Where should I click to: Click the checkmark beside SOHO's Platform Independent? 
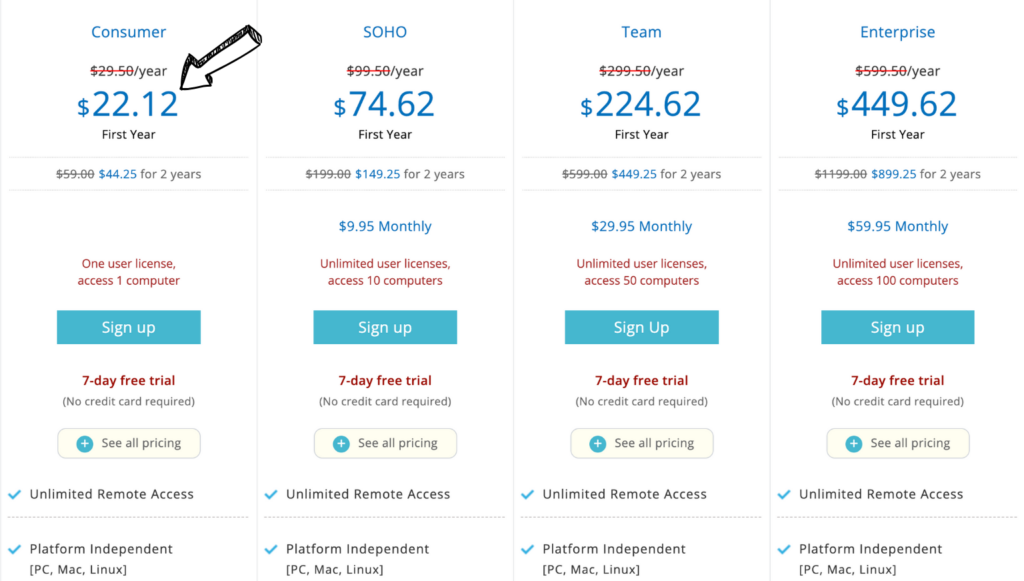point(270,548)
